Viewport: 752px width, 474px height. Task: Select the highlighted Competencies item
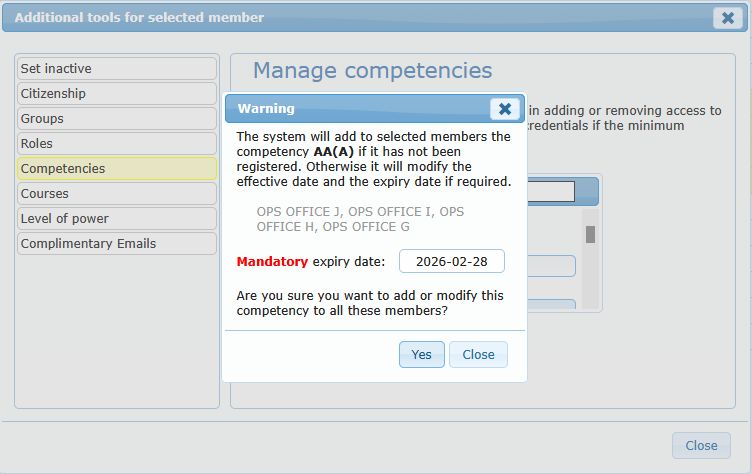[116, 169]
